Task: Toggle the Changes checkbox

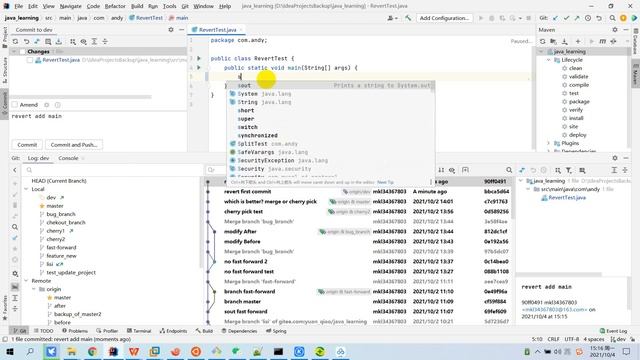Action: (22, 51)
